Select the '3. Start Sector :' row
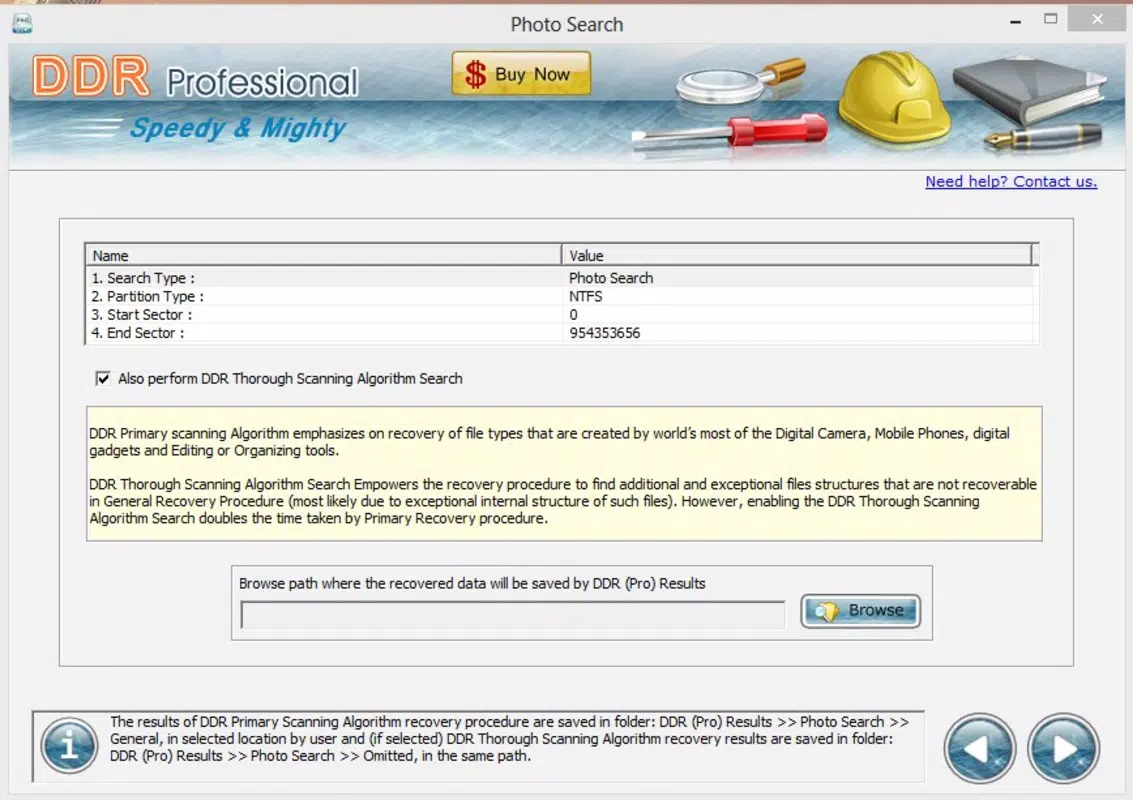1133x800 pixels. click(561, 314)
